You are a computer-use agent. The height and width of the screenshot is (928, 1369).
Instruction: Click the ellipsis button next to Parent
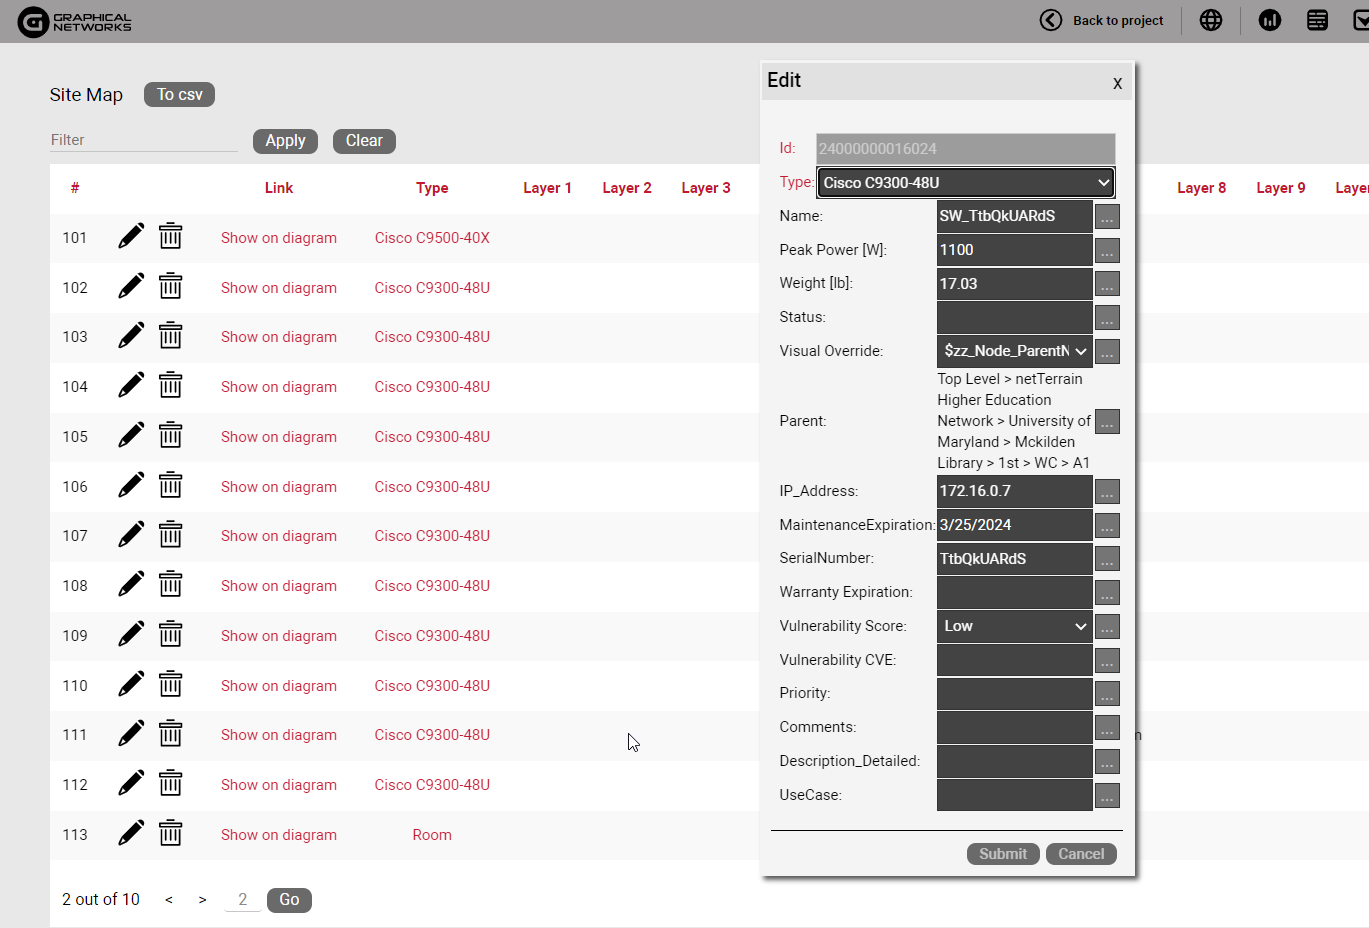pos(1107,422)
